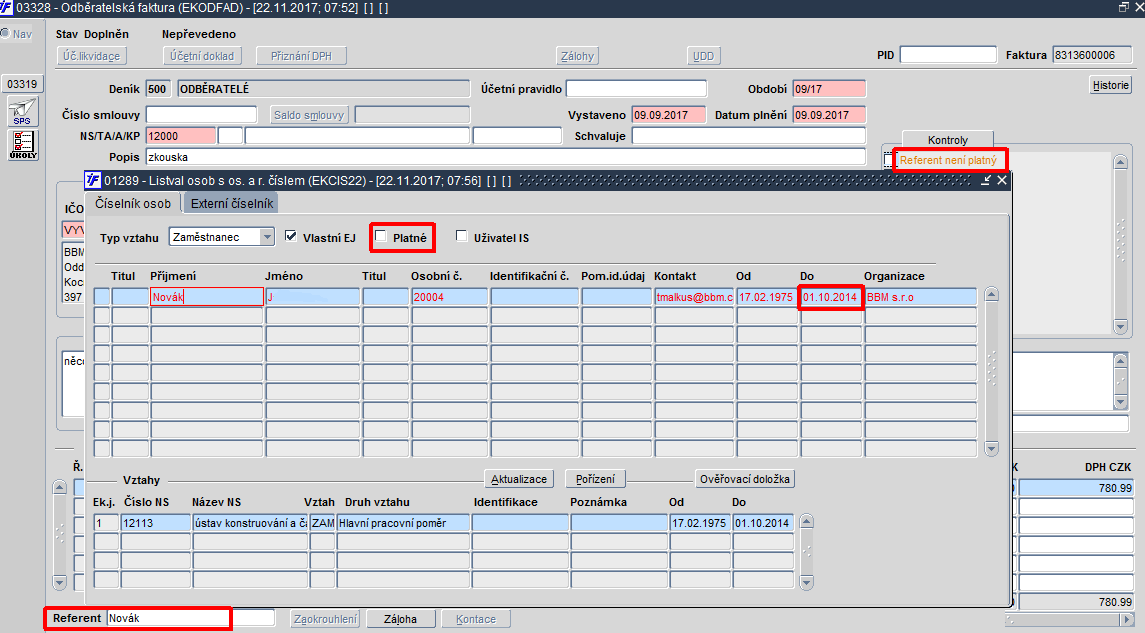The width and height of the screenshot is (1145, 633).
Task: Select the Číselník osob tab
Action: click(133, 204)
